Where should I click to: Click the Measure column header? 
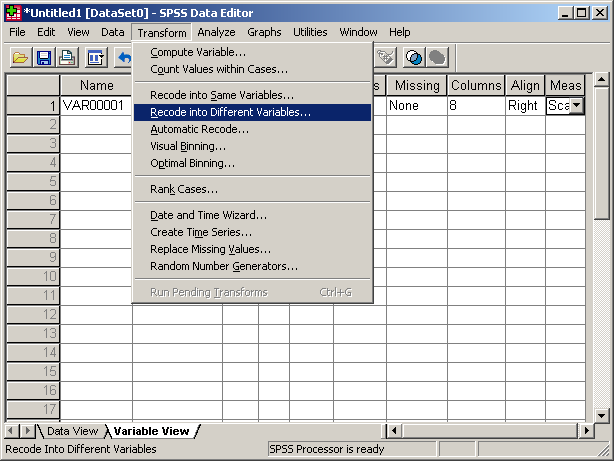coord(565,85)
